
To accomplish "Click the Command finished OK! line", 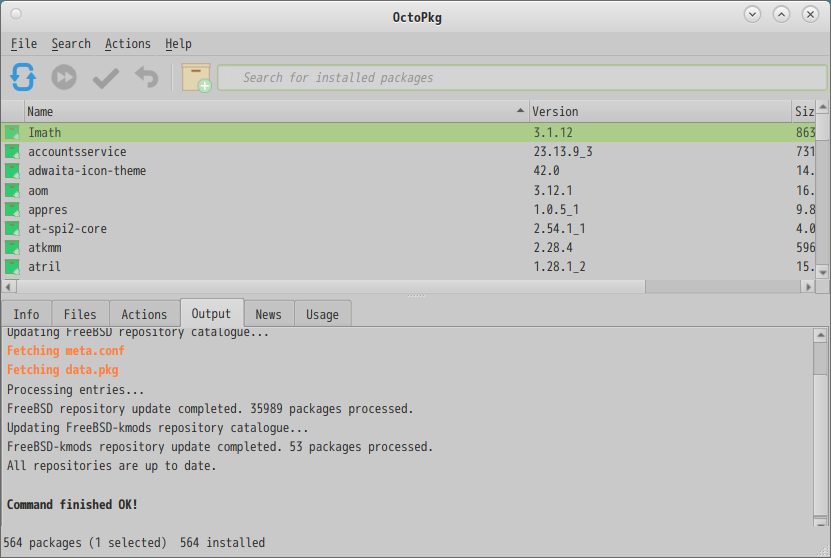I will 72,504.
